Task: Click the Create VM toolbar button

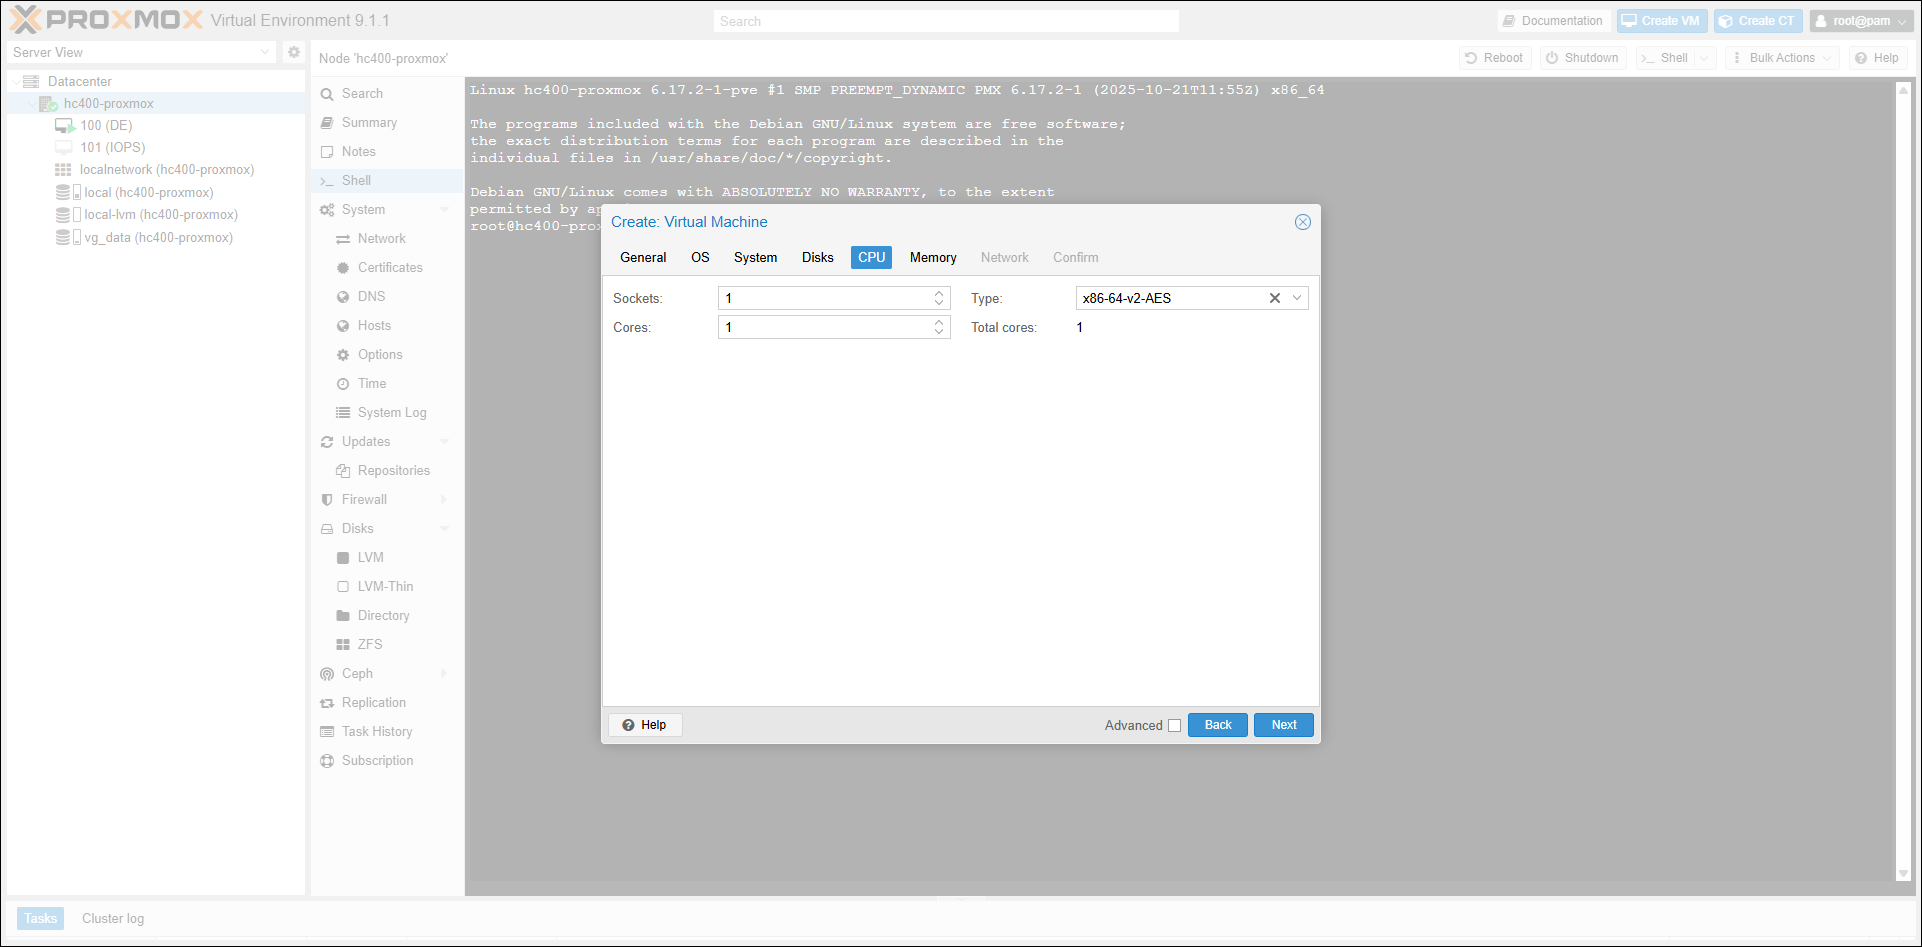Action: click(1661, 21)
